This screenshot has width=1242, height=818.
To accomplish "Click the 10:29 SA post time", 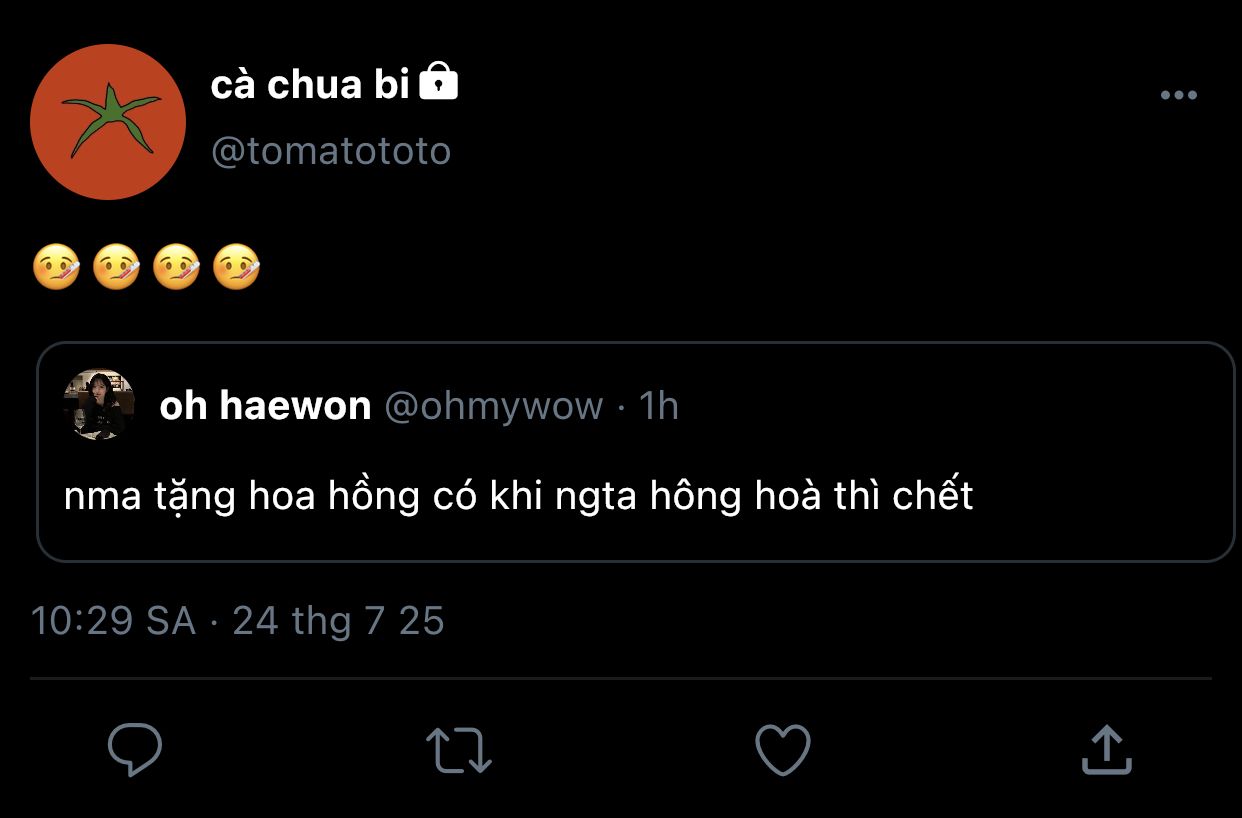I will point(113,621).
